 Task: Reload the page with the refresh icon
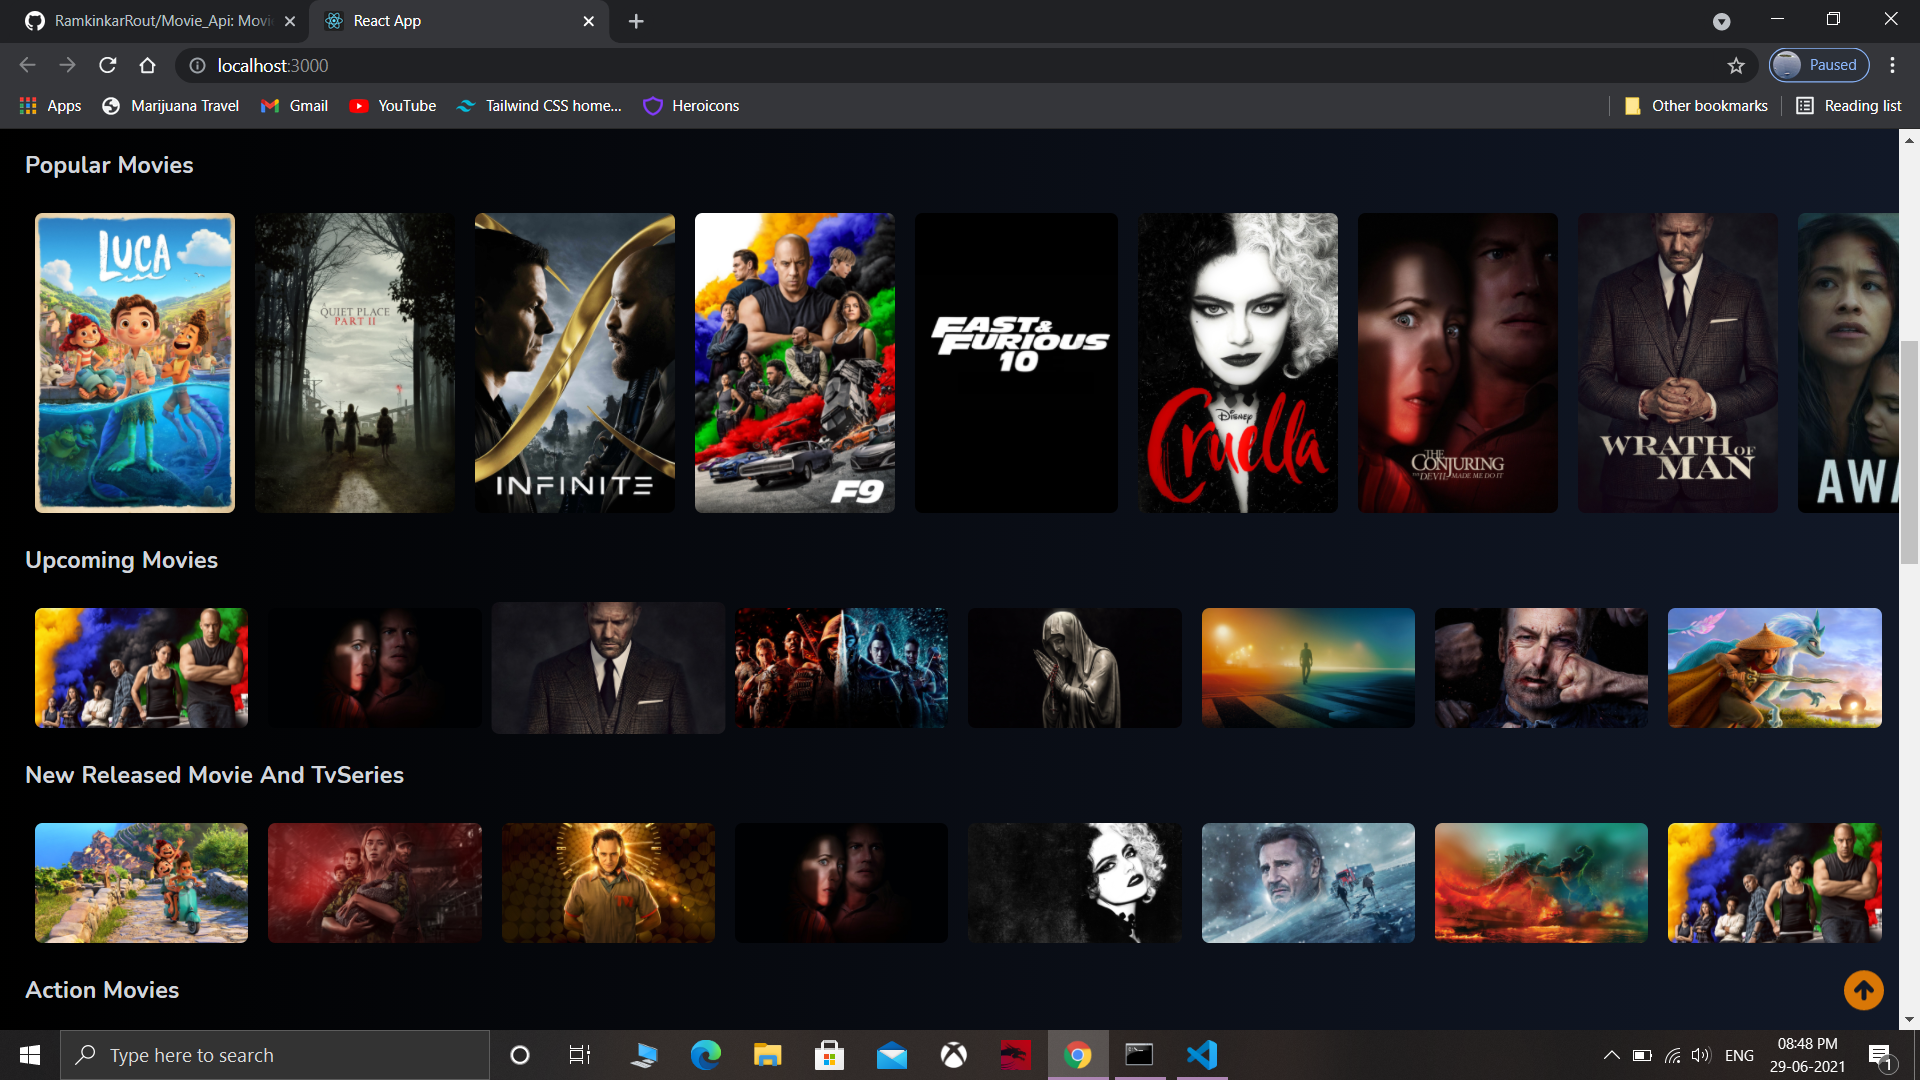[x=108, y=65]
